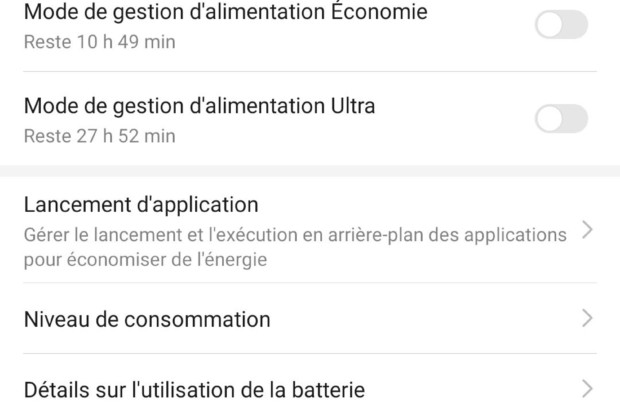Enable Économie power management mode switch

pos(561,24)
